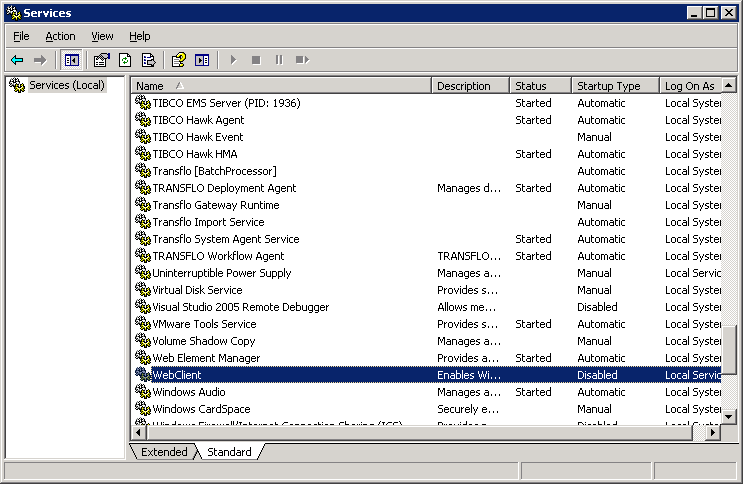Image resolution: width=743 pixels, height=484 pixels.
Task: Click the Visual Studio 2005 Remote Debugger icon
Action: coord(143,307)
